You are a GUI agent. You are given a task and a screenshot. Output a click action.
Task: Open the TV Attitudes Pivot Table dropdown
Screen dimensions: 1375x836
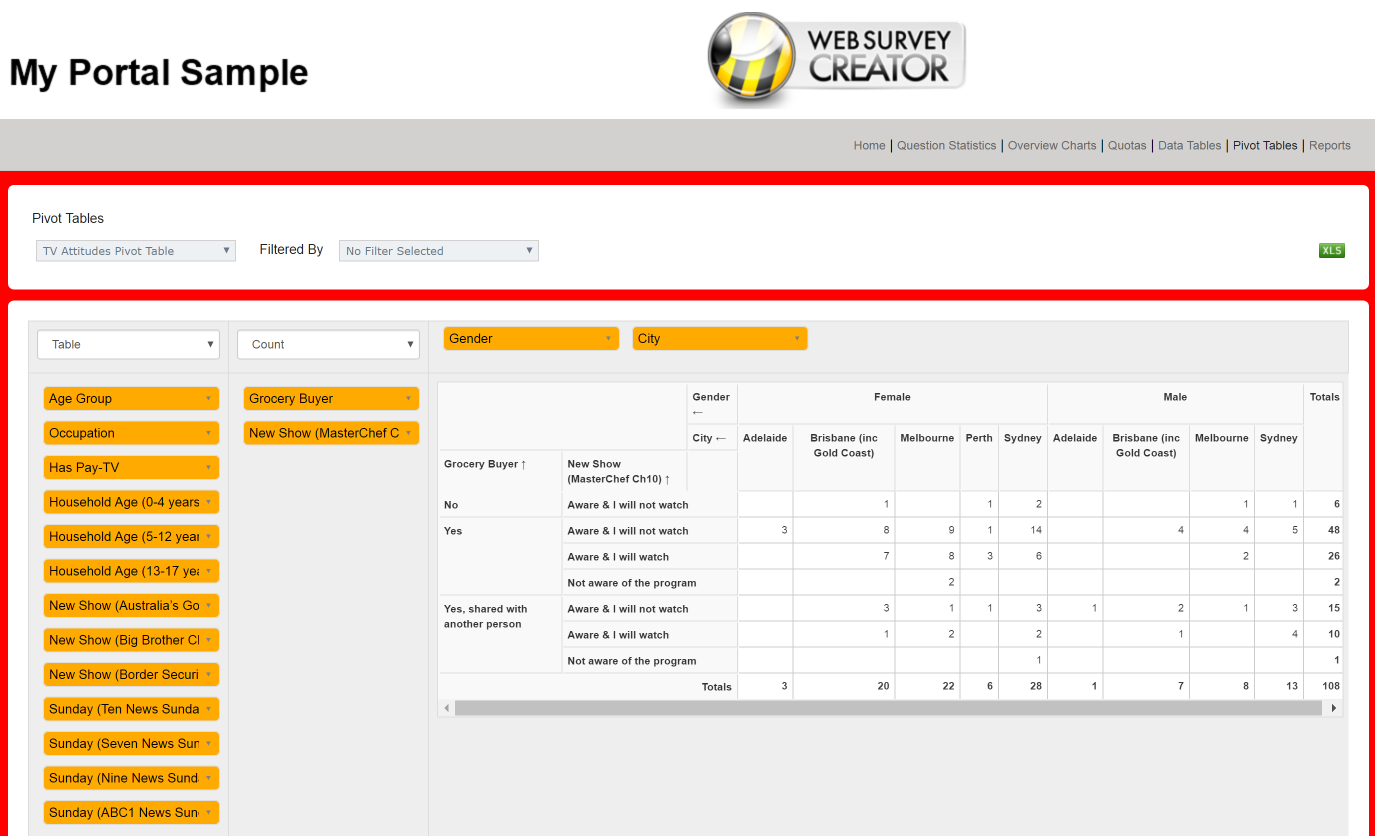[x=136, y=251]
